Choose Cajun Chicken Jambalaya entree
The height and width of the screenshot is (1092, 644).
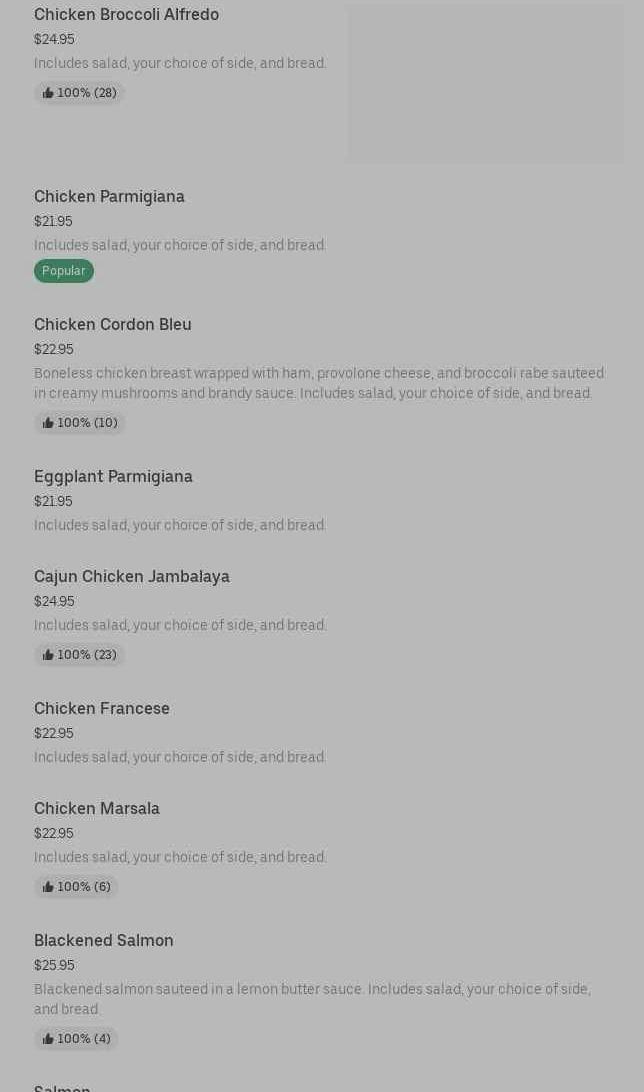pyautogui.click(x=131, y=576)
